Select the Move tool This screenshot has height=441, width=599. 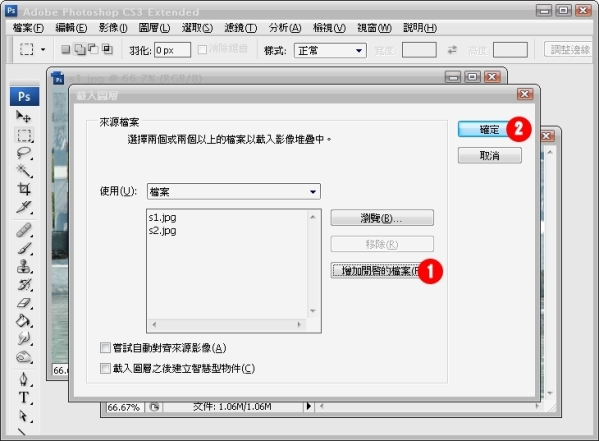pyautogui.click(x=24, y=116)
